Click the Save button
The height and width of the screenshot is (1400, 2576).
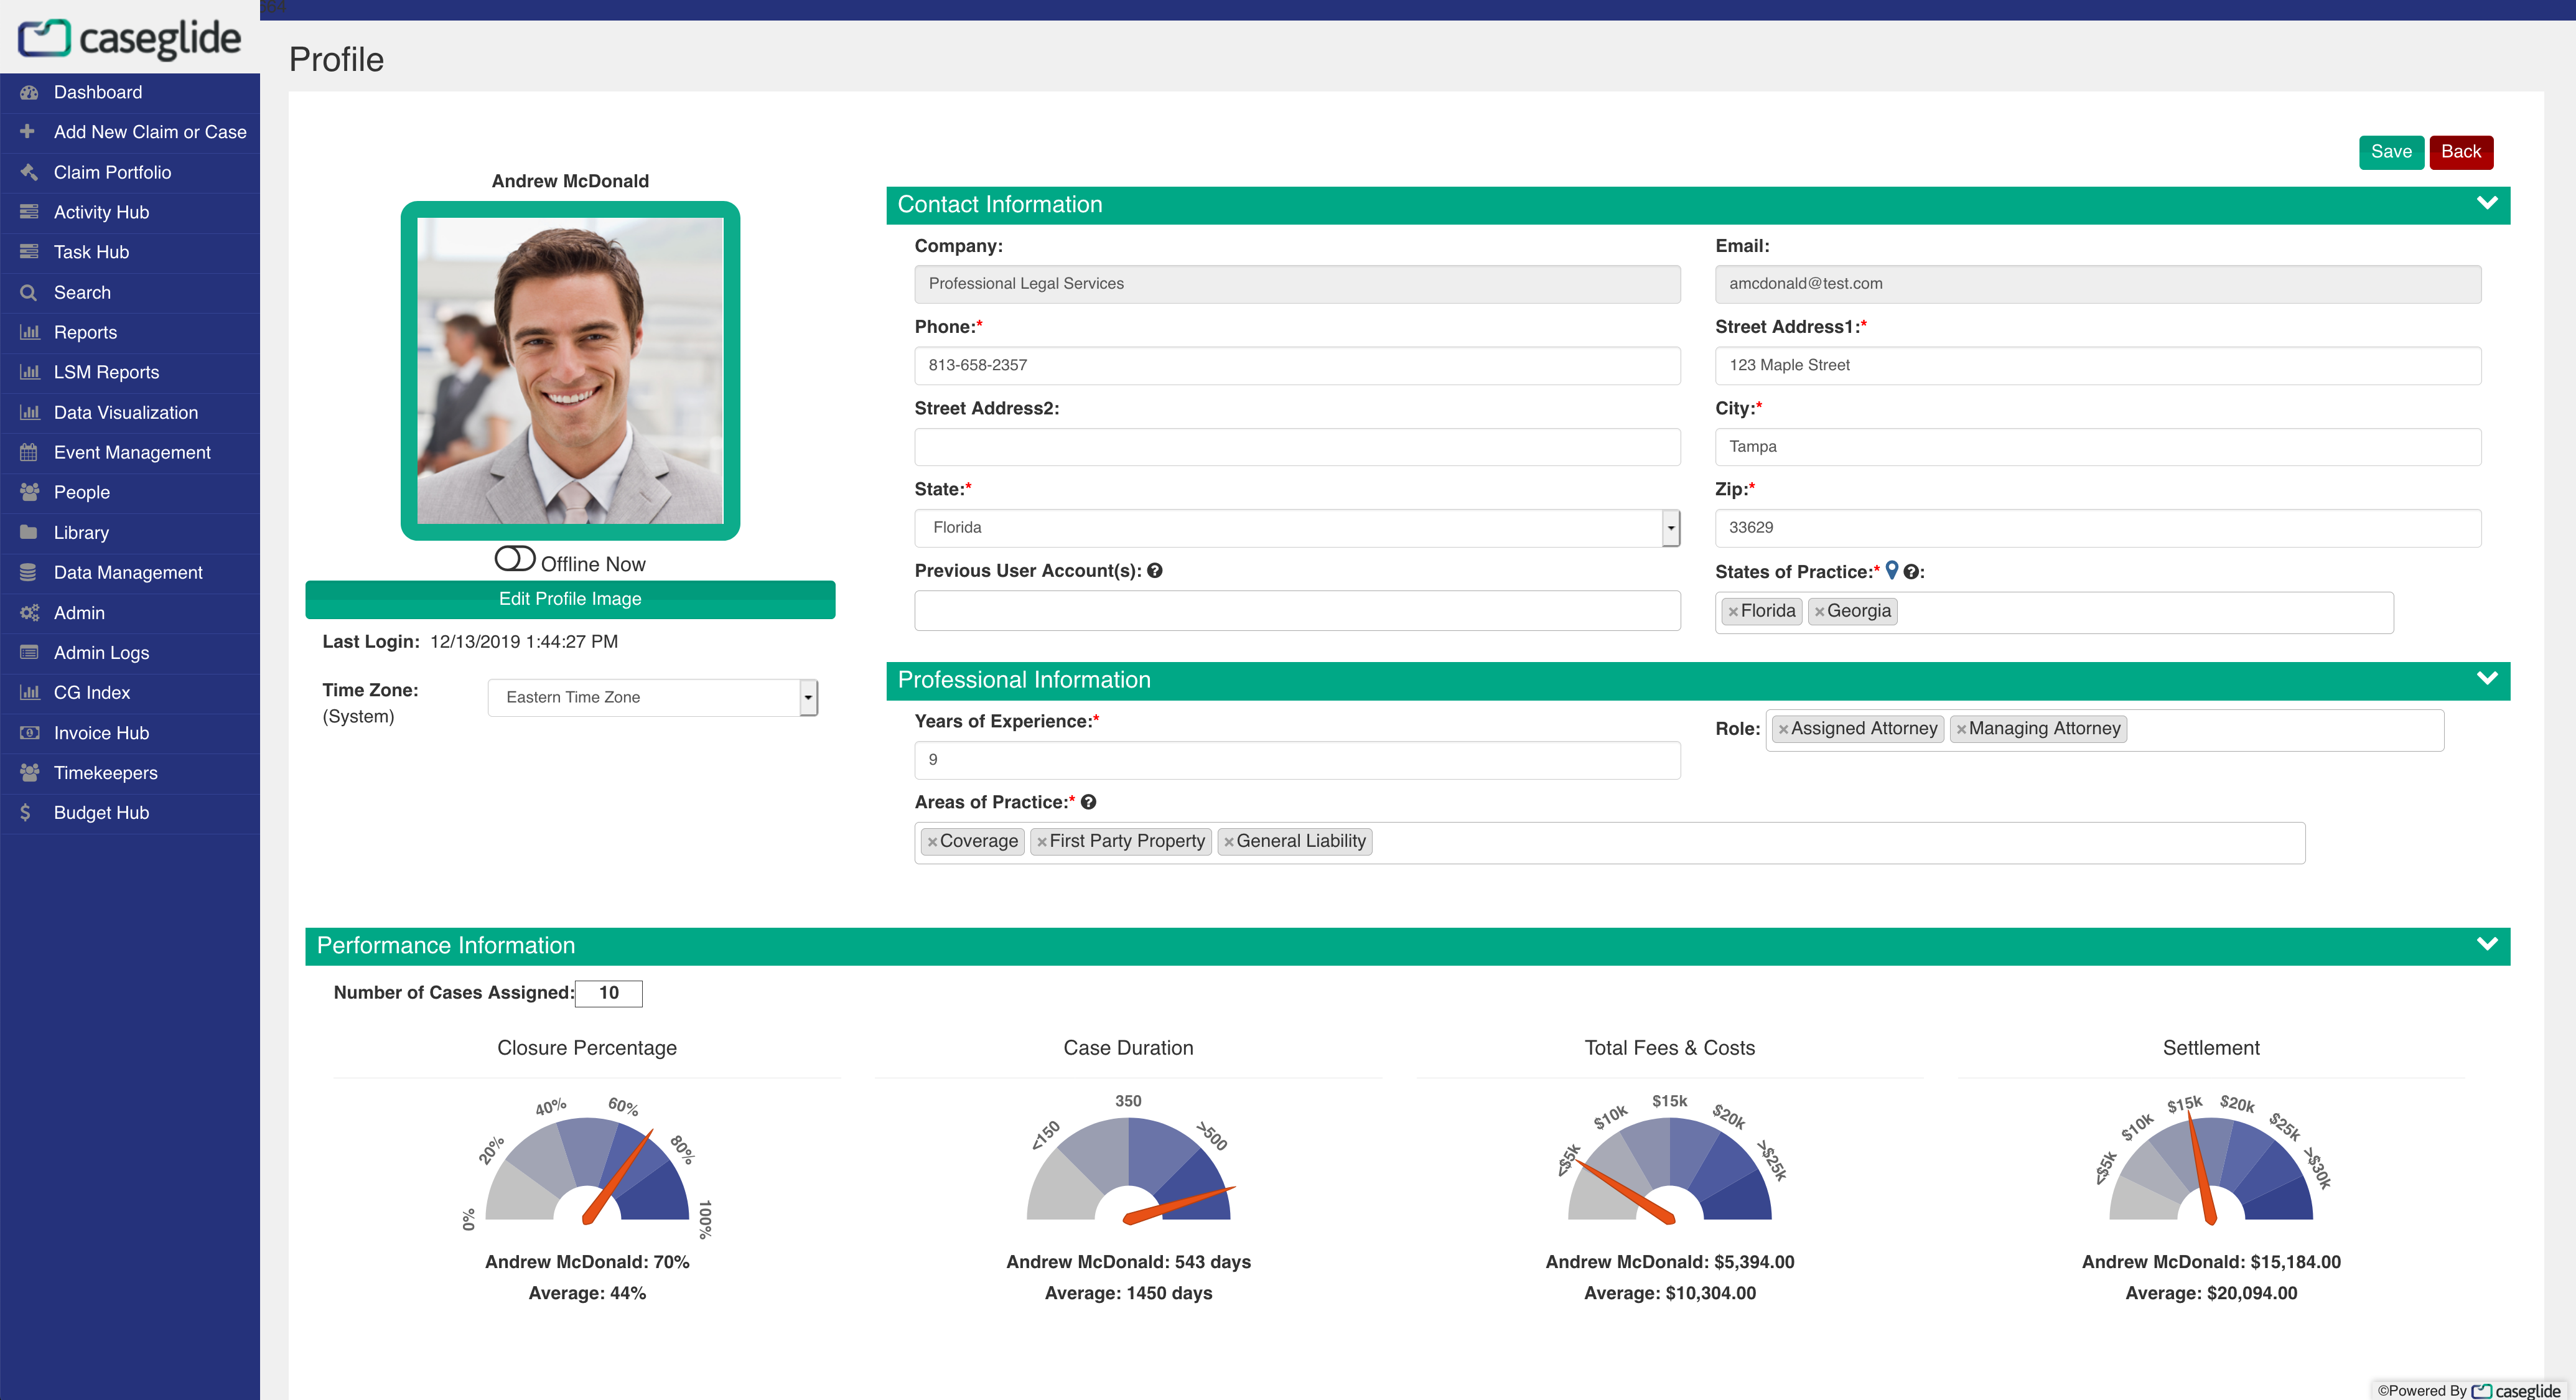[2391, 151]
